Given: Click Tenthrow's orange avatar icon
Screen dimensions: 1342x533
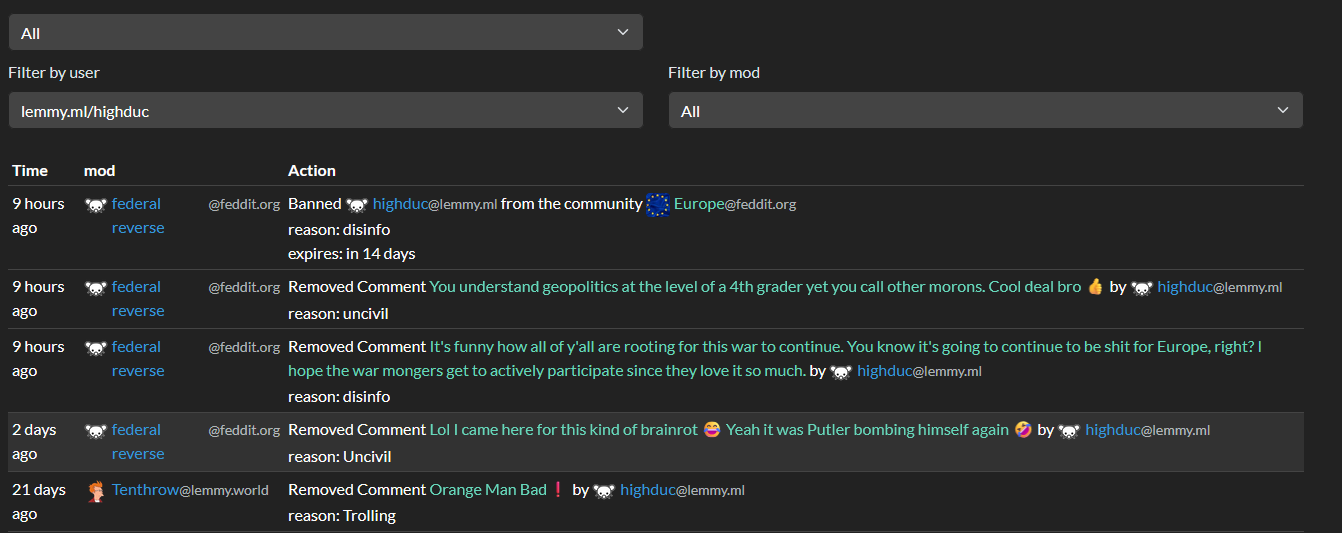Looking at the screenshot, I should 96,491.
